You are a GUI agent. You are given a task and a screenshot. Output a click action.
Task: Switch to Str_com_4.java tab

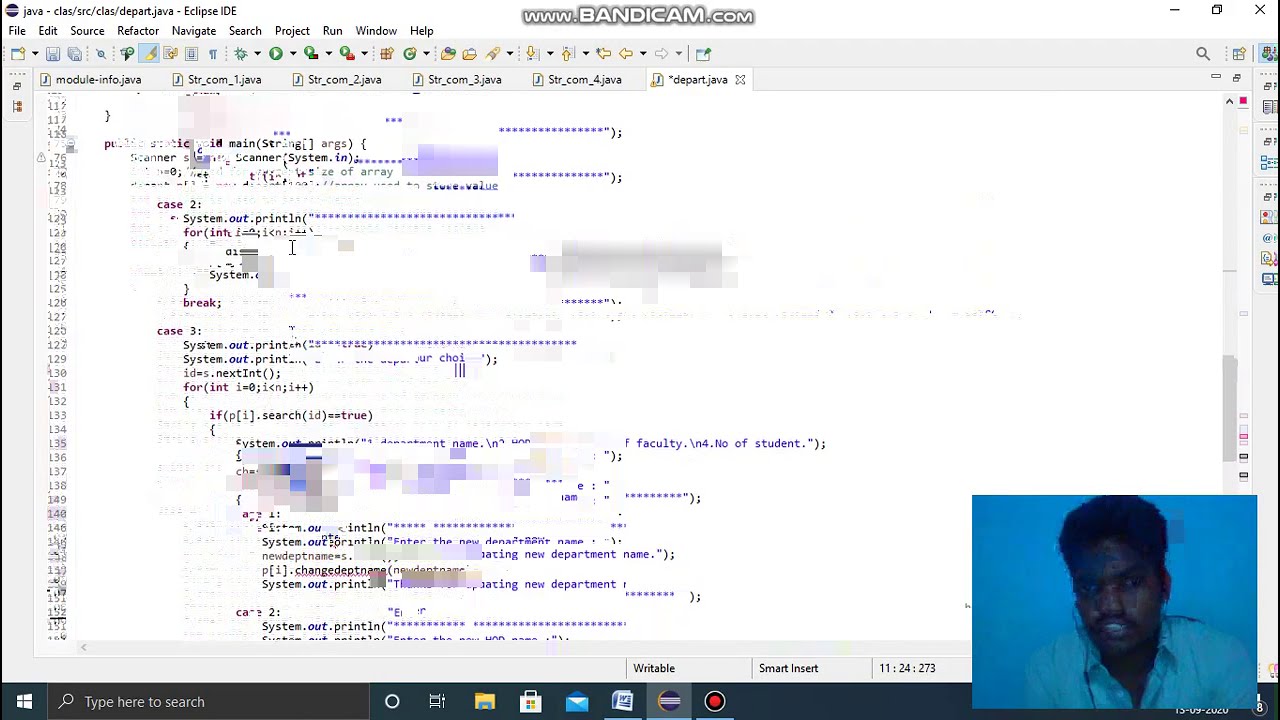576,79
